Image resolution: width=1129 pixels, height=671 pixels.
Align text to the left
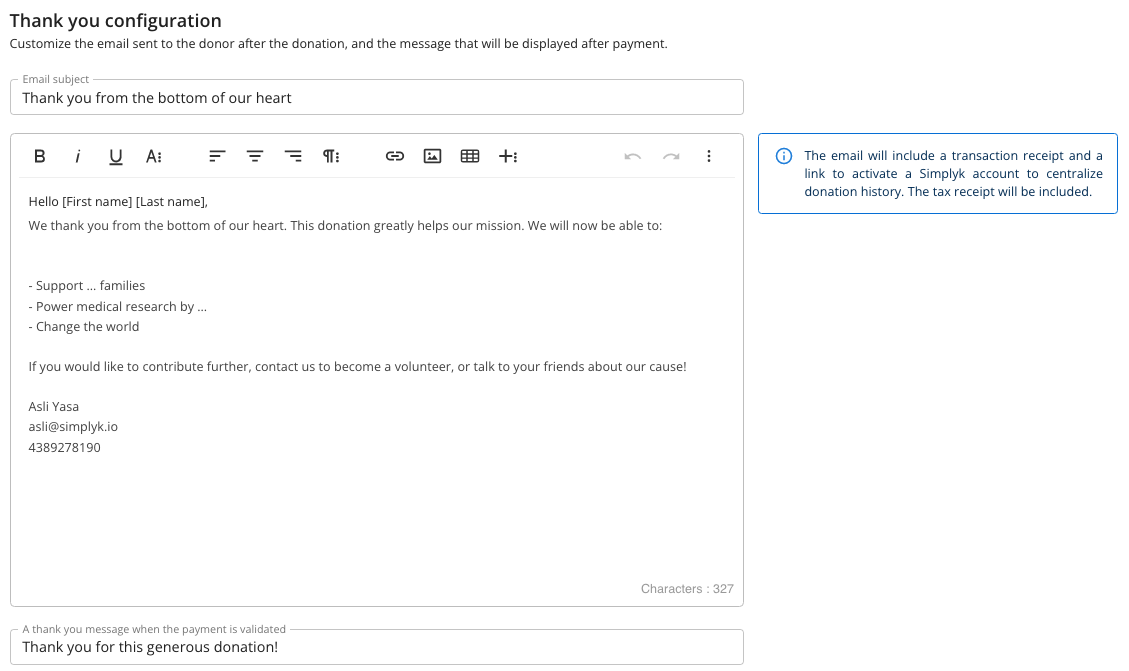tap(217, 156)
